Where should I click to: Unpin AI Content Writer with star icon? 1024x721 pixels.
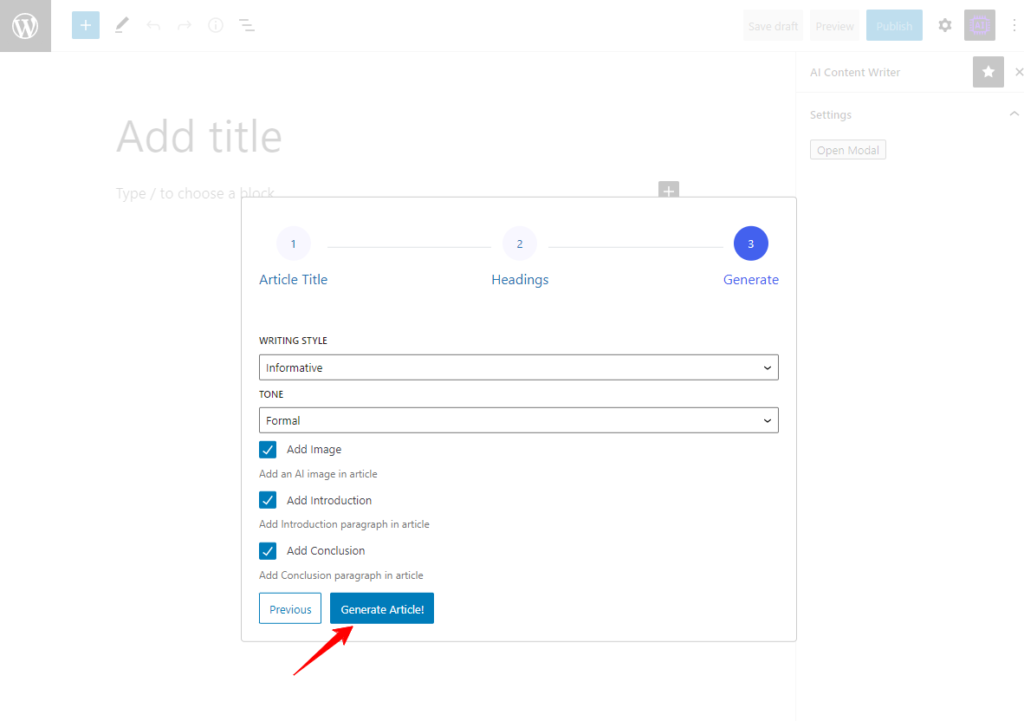click(x=988, y=72)
